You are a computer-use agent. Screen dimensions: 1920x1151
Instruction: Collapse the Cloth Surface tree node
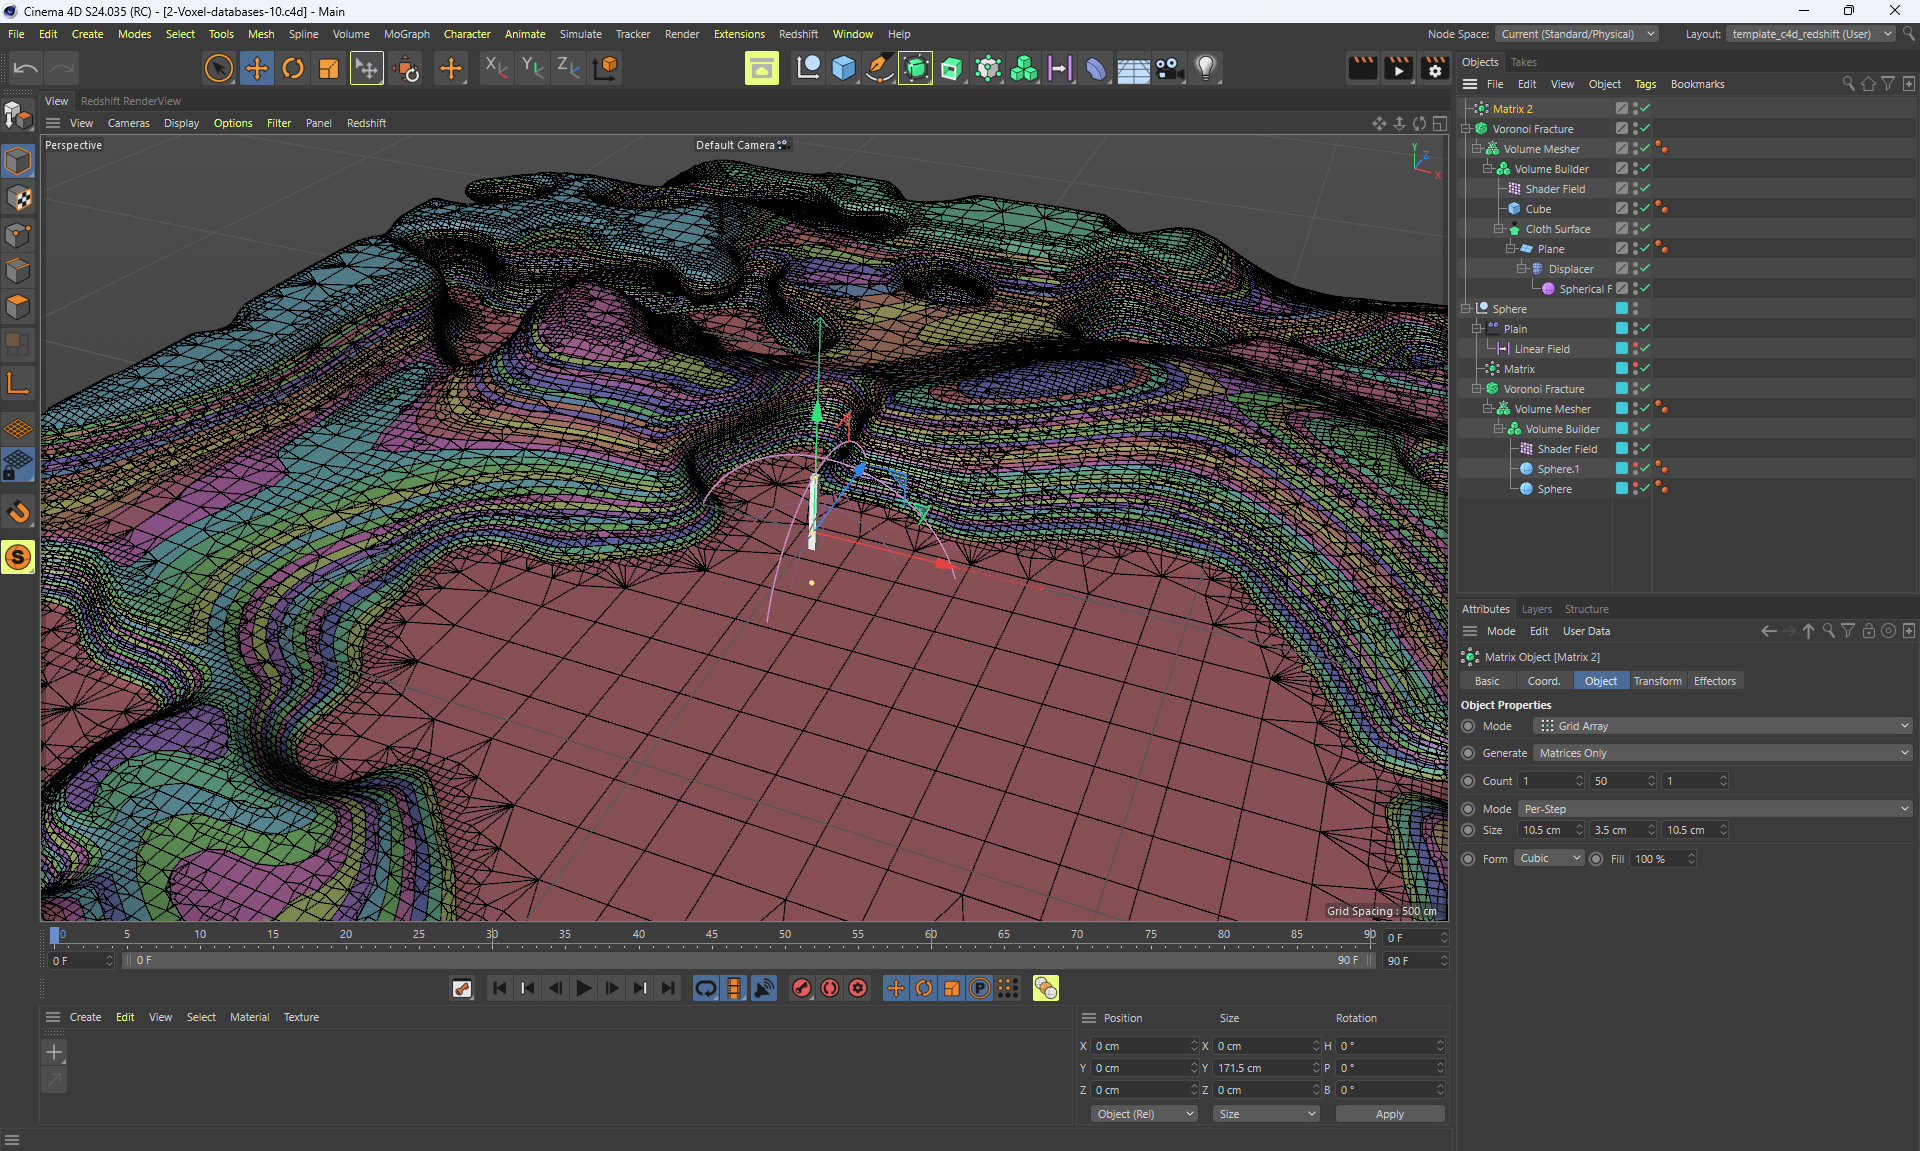[1499, 229]
